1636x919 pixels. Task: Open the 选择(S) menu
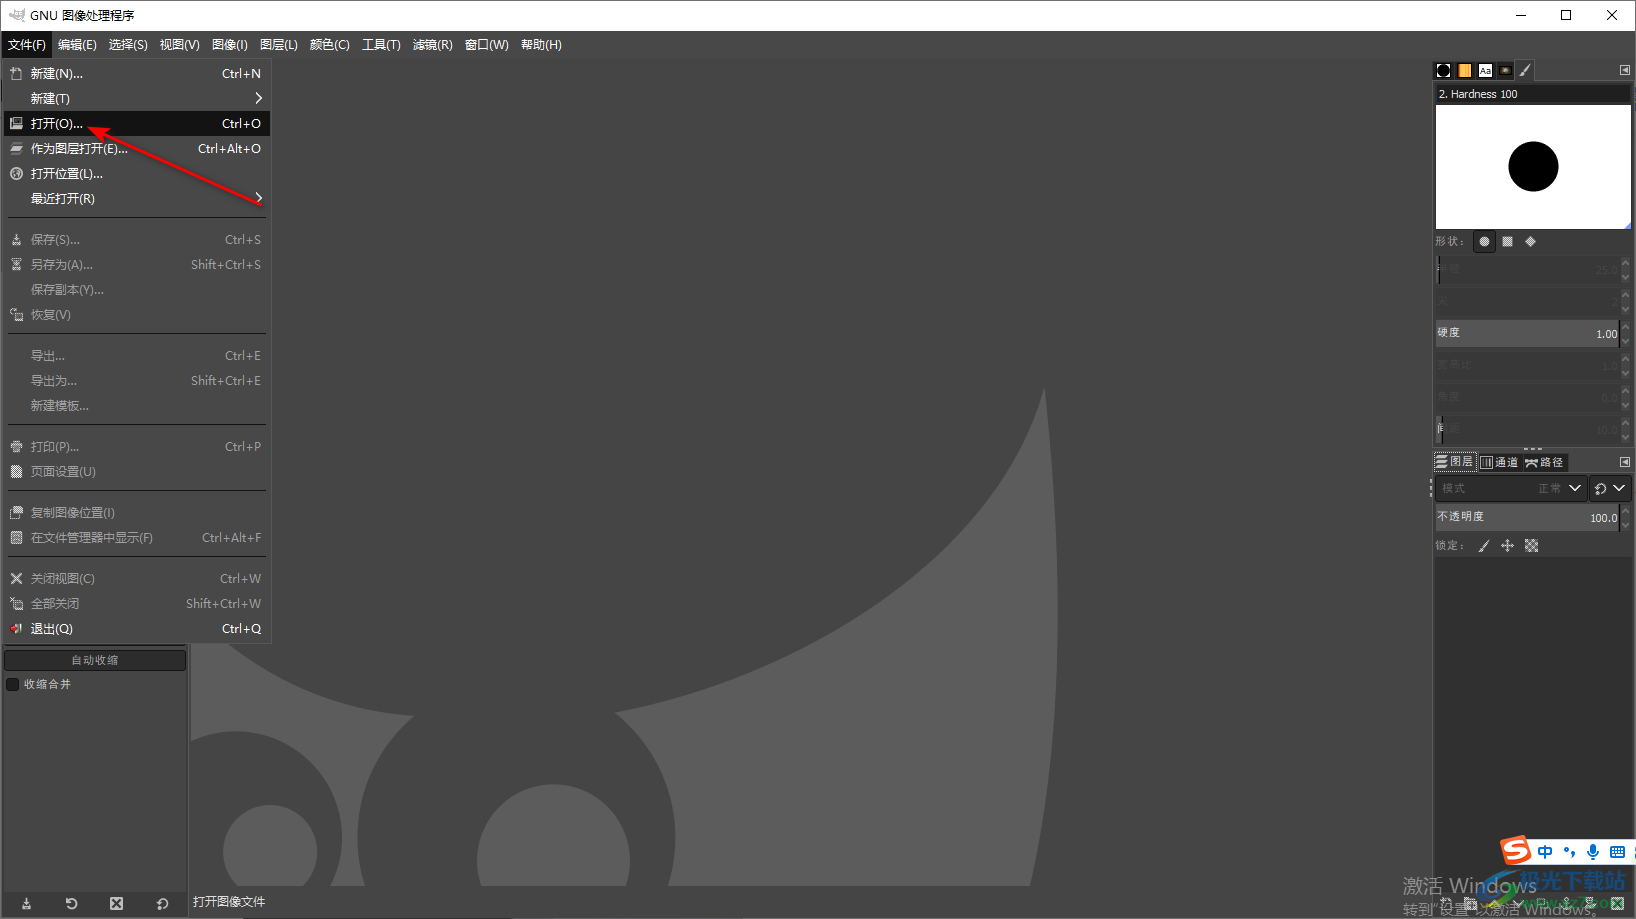tap(128, 45)
